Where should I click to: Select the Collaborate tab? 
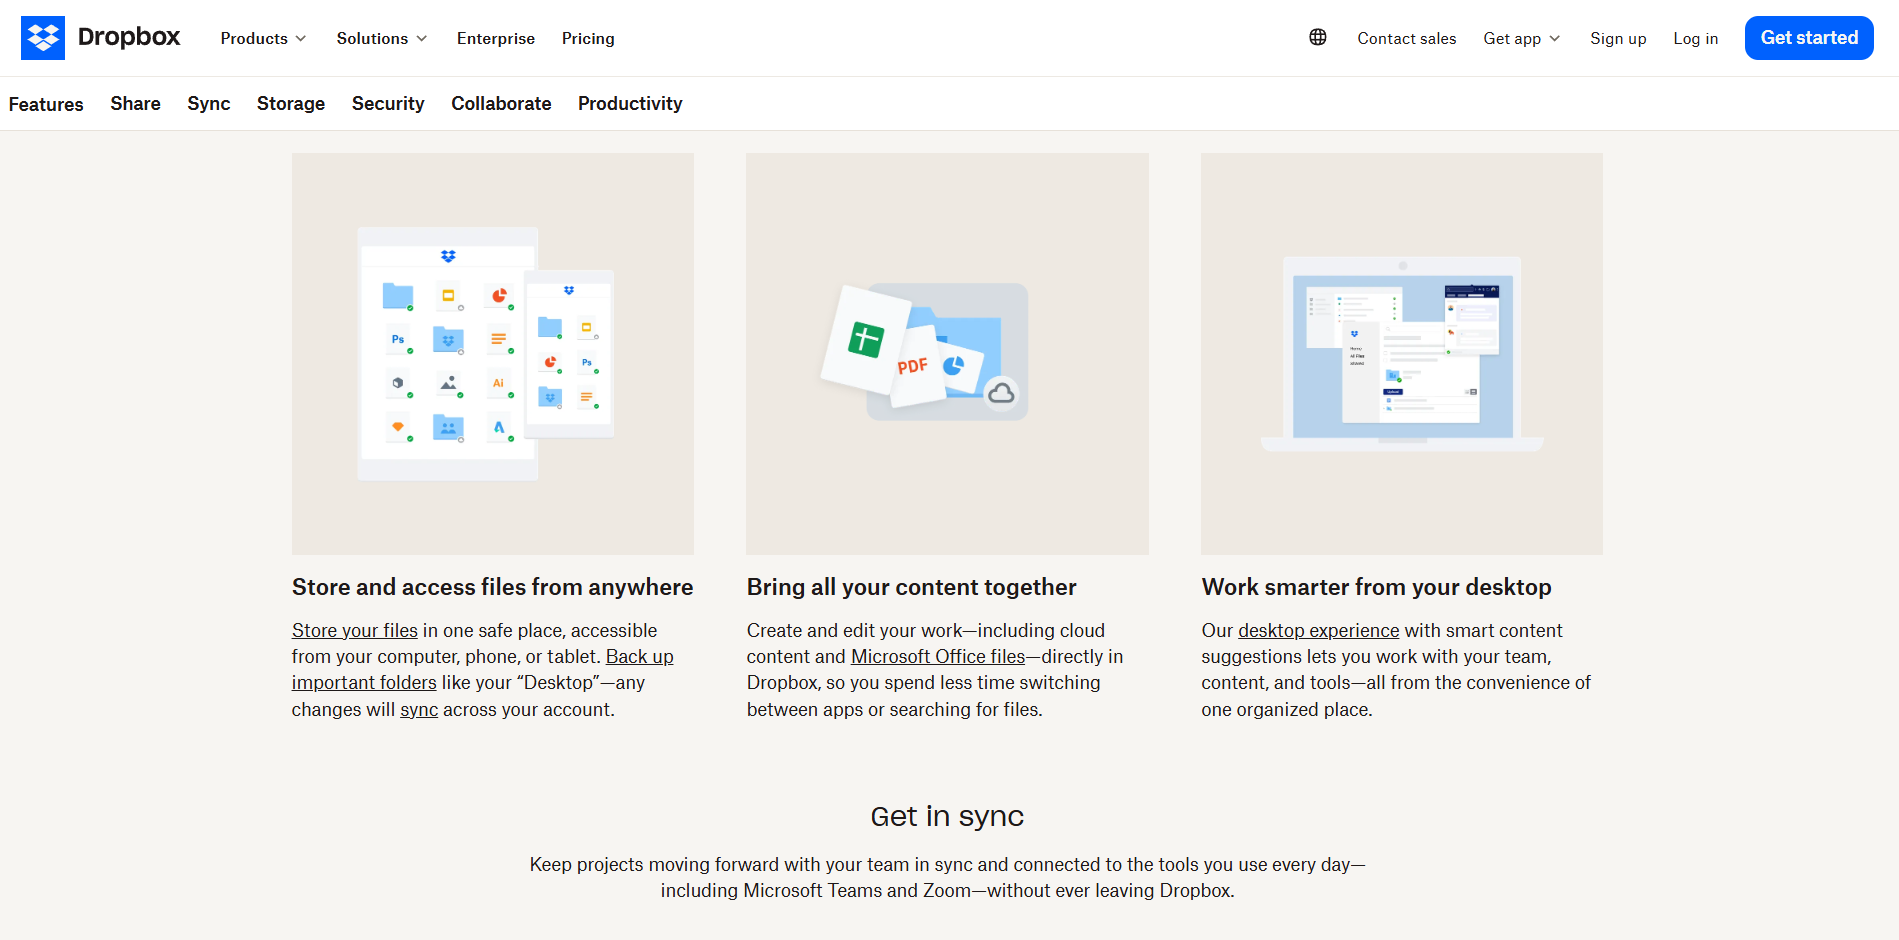click(501, 104)
